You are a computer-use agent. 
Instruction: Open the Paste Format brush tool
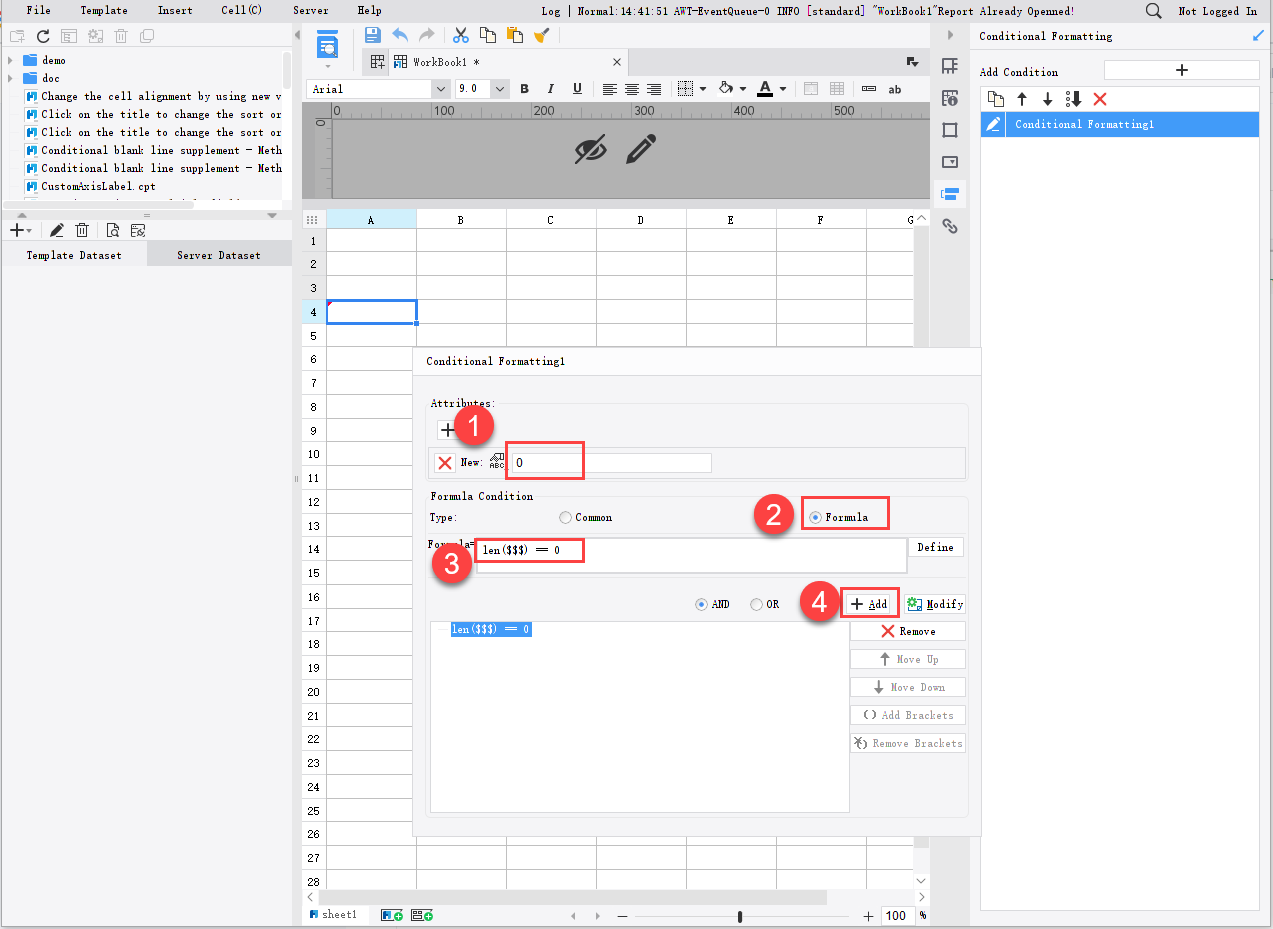(x=542, y=35)
